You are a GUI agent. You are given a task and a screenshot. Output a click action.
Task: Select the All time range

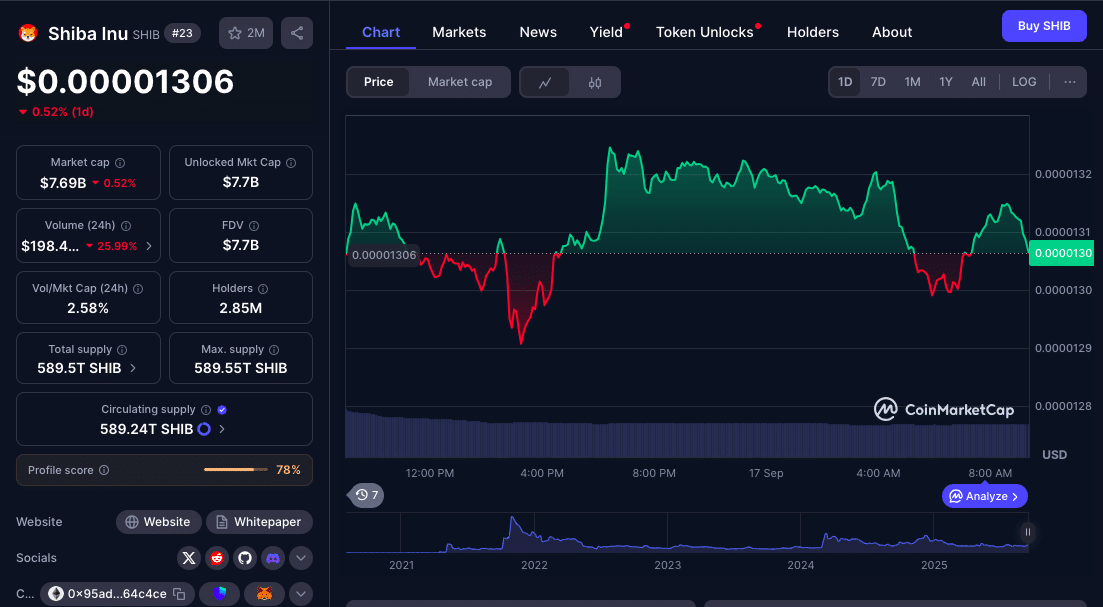pyautogui.click(x=978, y=82)
